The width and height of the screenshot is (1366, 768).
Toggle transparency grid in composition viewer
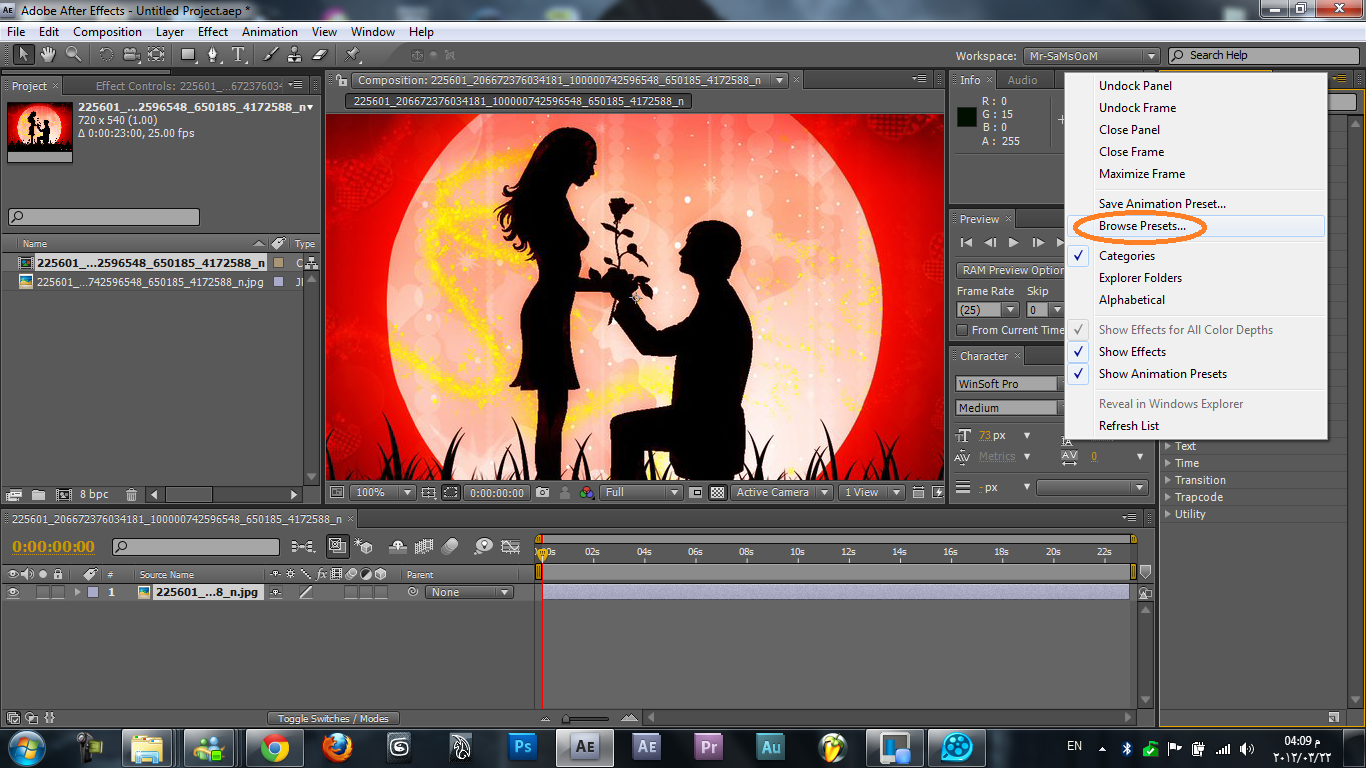click(718, 492)
